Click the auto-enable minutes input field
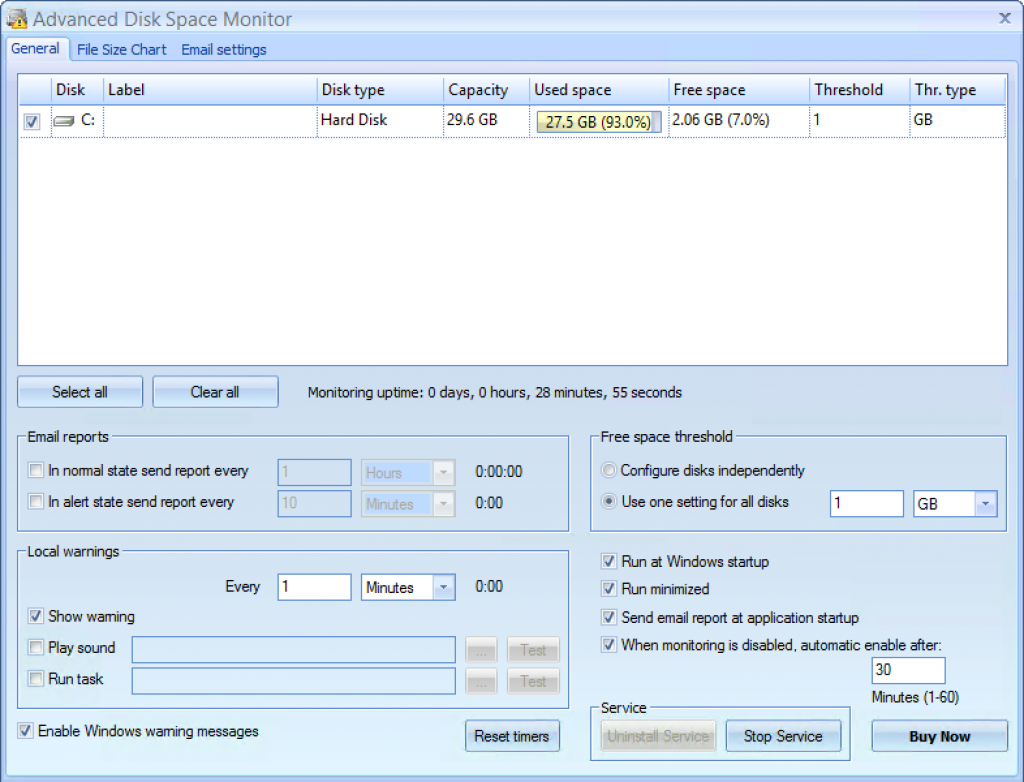This screenshot has height=782, width=1024. 907,670
